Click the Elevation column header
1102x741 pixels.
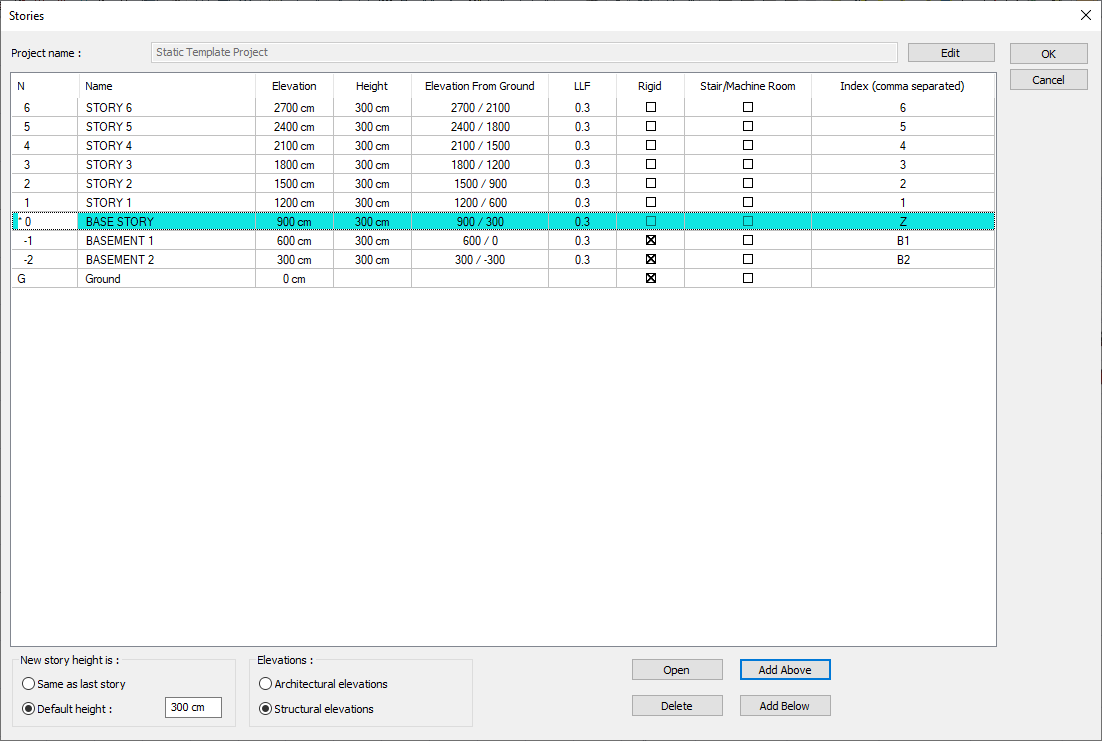294,86
